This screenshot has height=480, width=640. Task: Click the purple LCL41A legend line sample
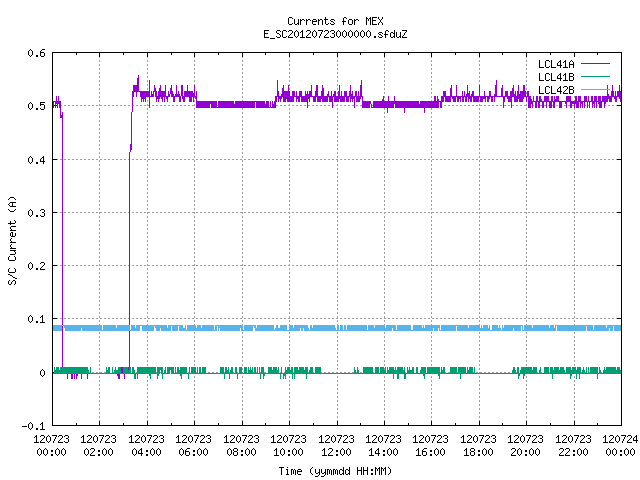pyautogui.click(x=595, y=64)
